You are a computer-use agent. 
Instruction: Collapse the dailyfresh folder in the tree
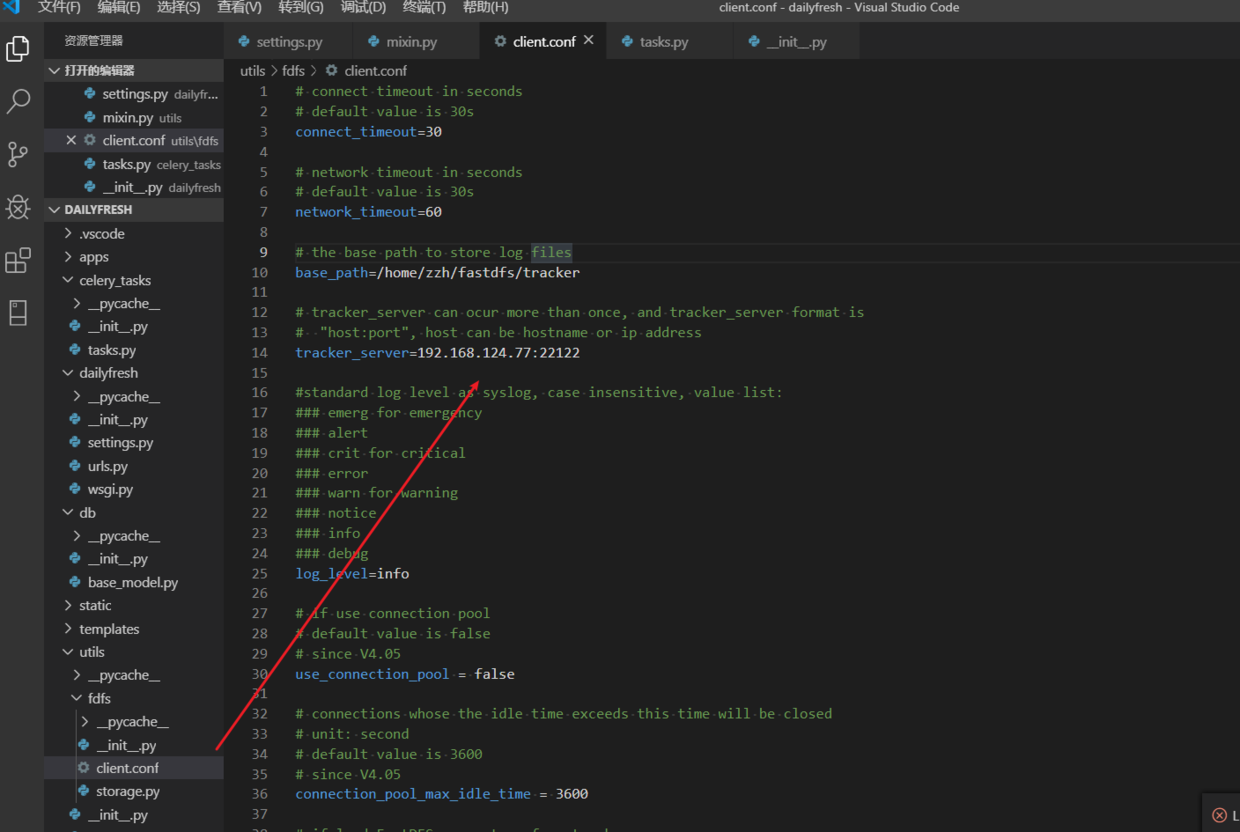pos(134,373)
